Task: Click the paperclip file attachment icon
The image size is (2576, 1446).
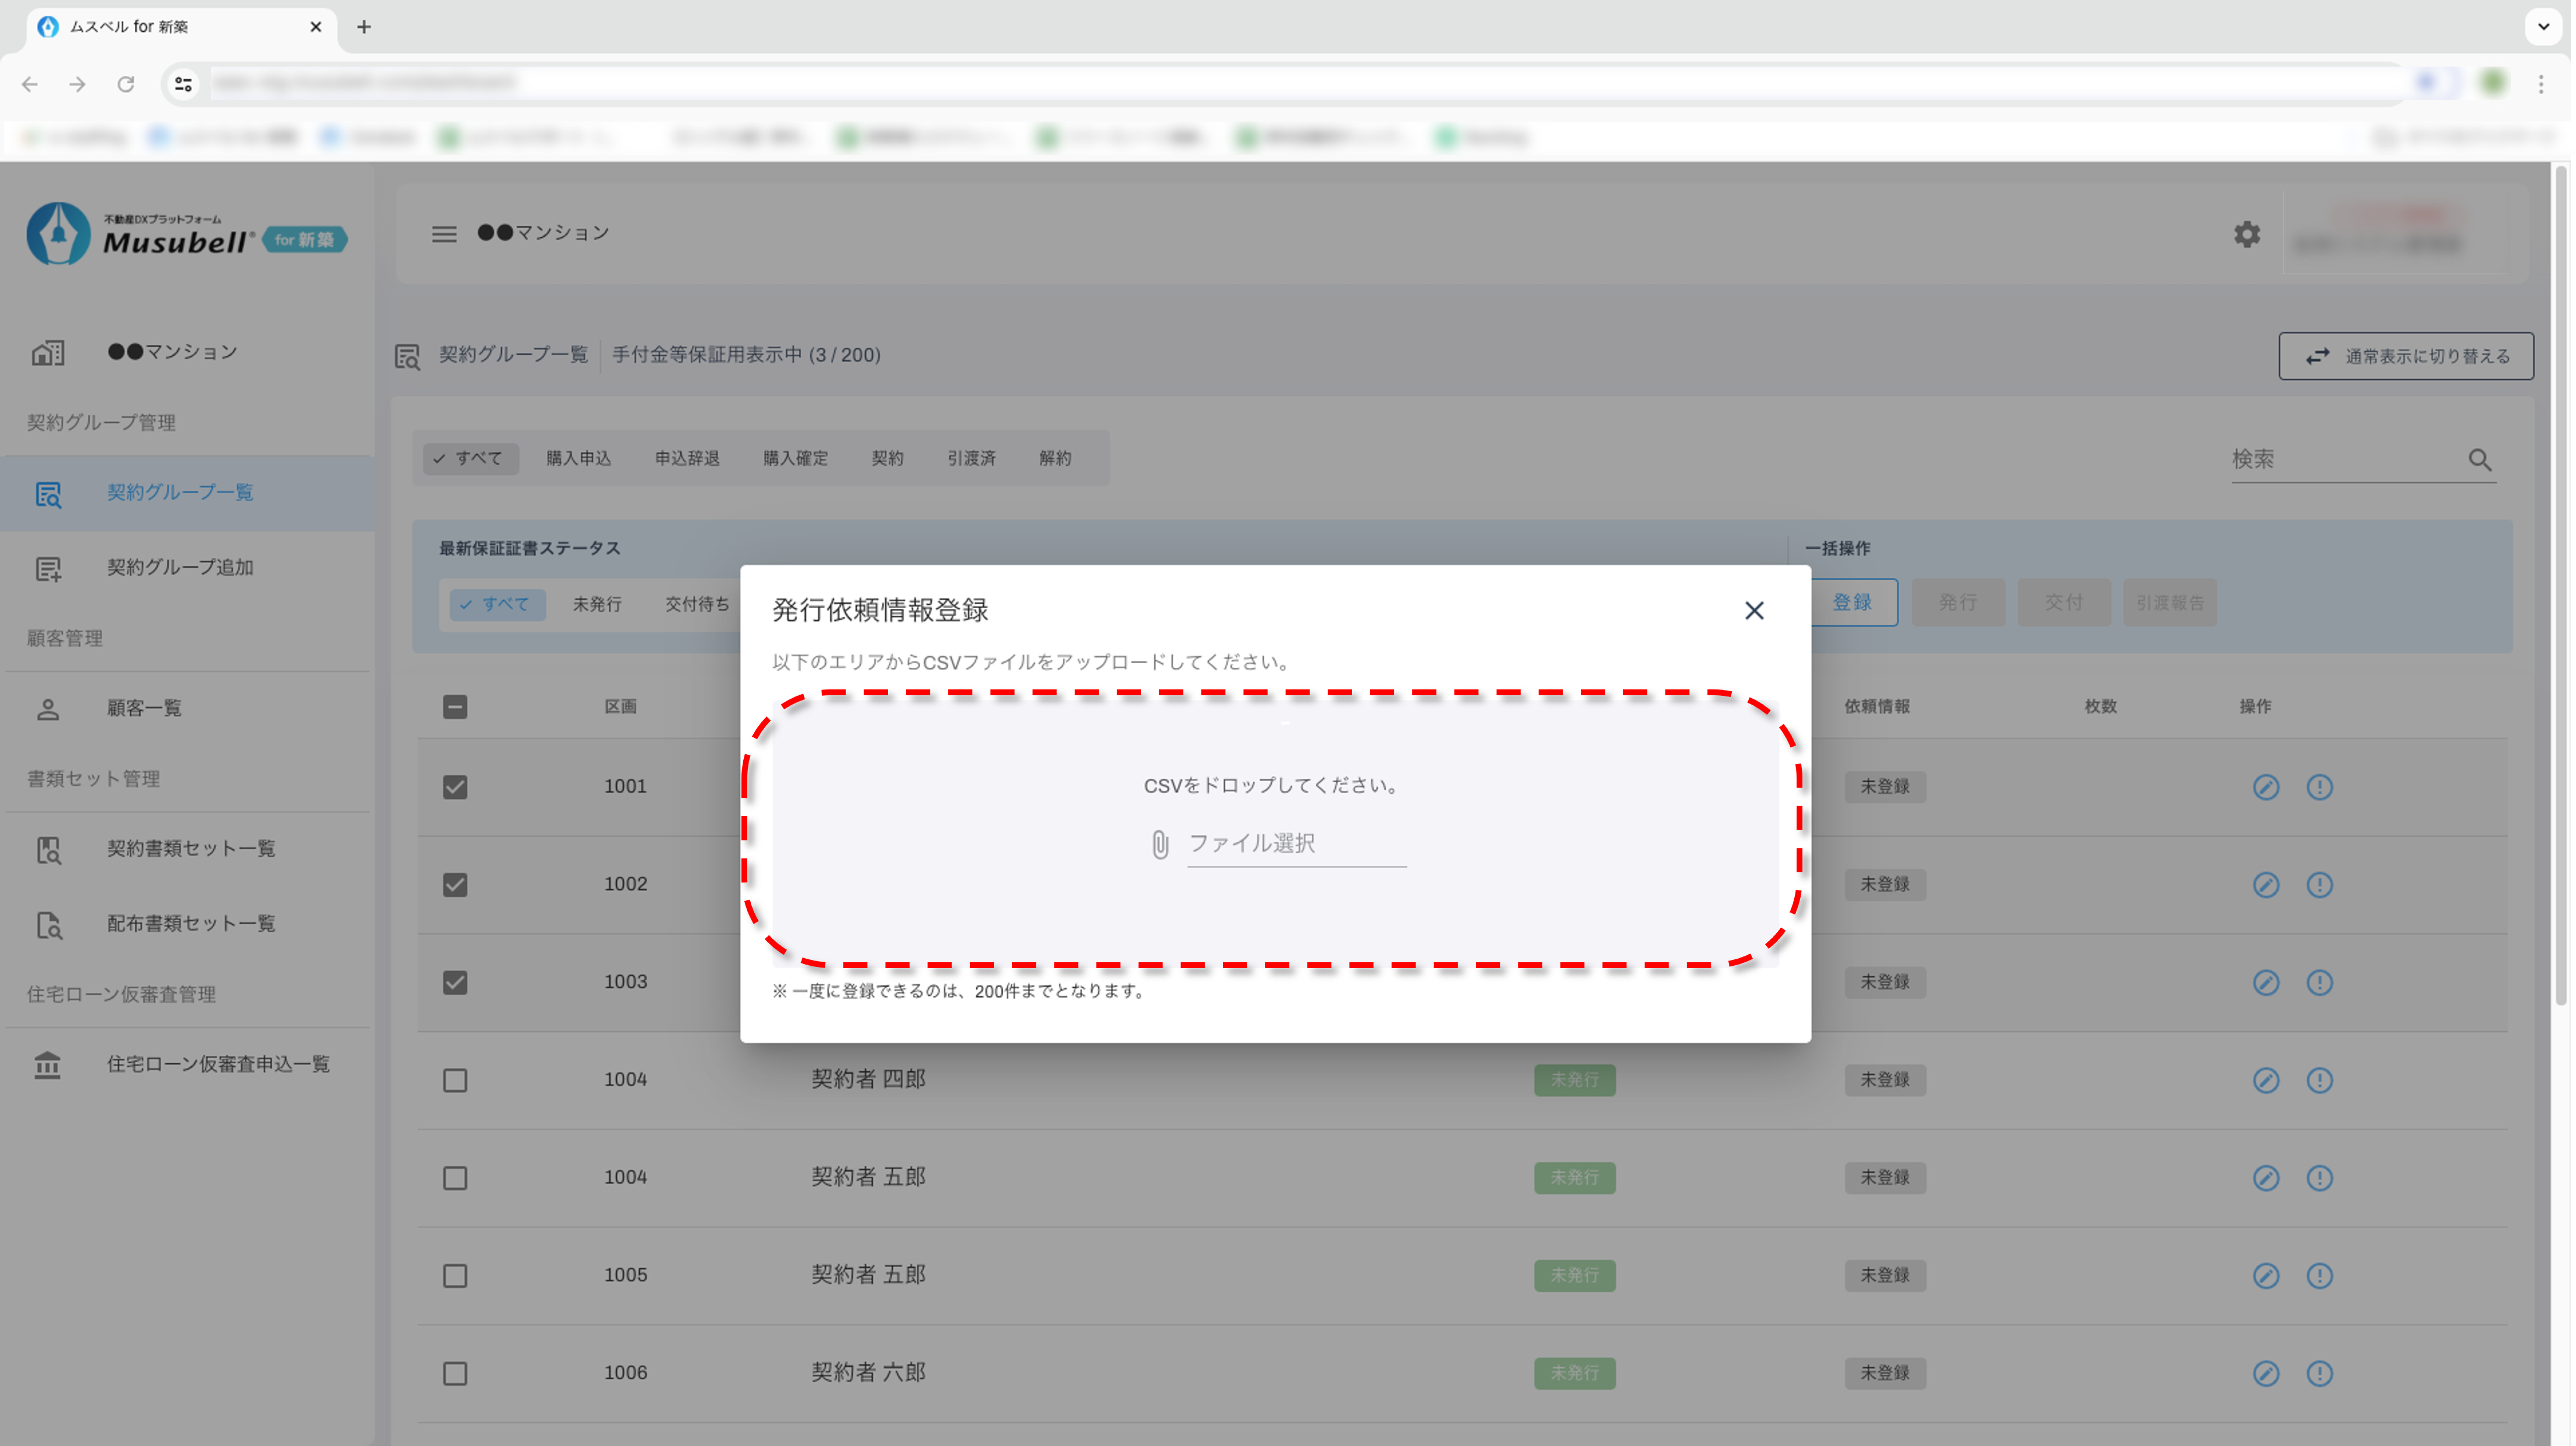Action: click(x=1159, y=844)
